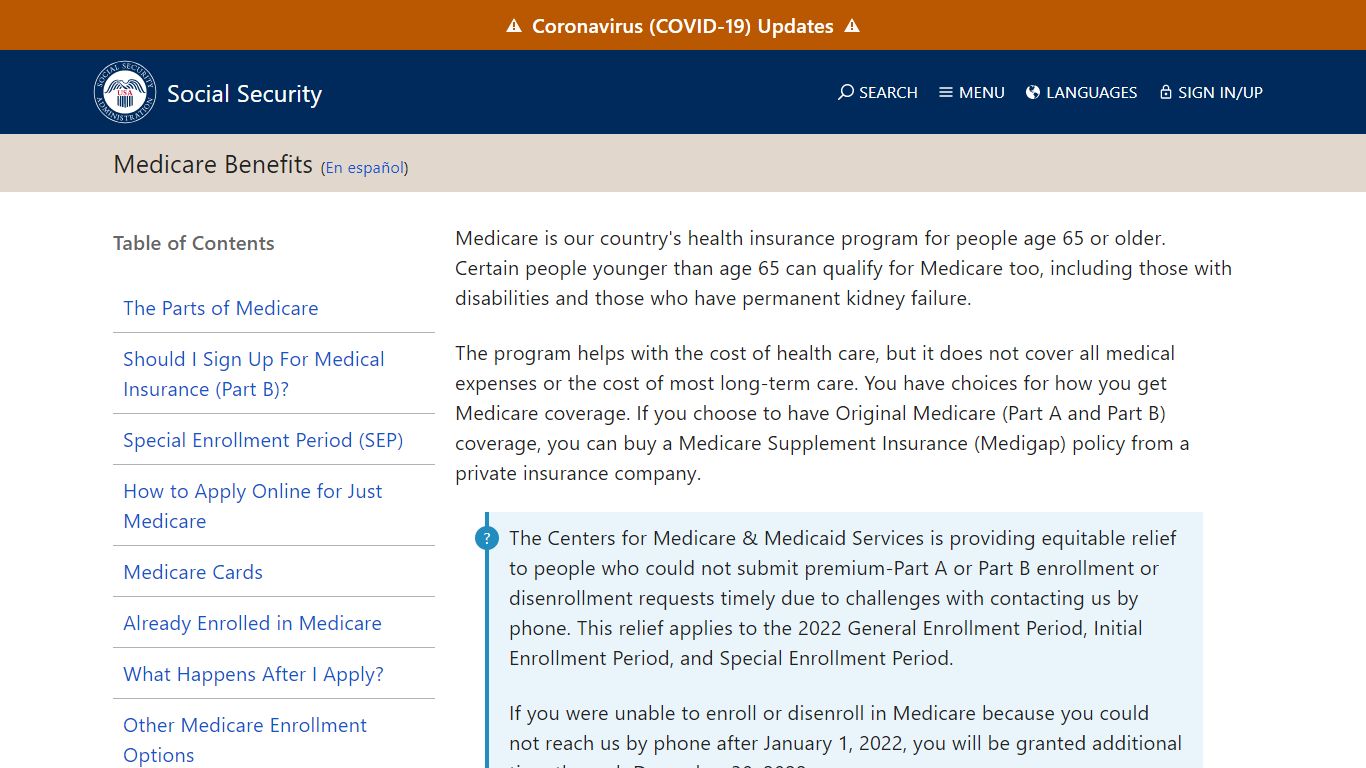Image resolution: width=1366 pixels, height=768 pixels.
Task: Click the hamburger menu icon
Action: [946, 92]
